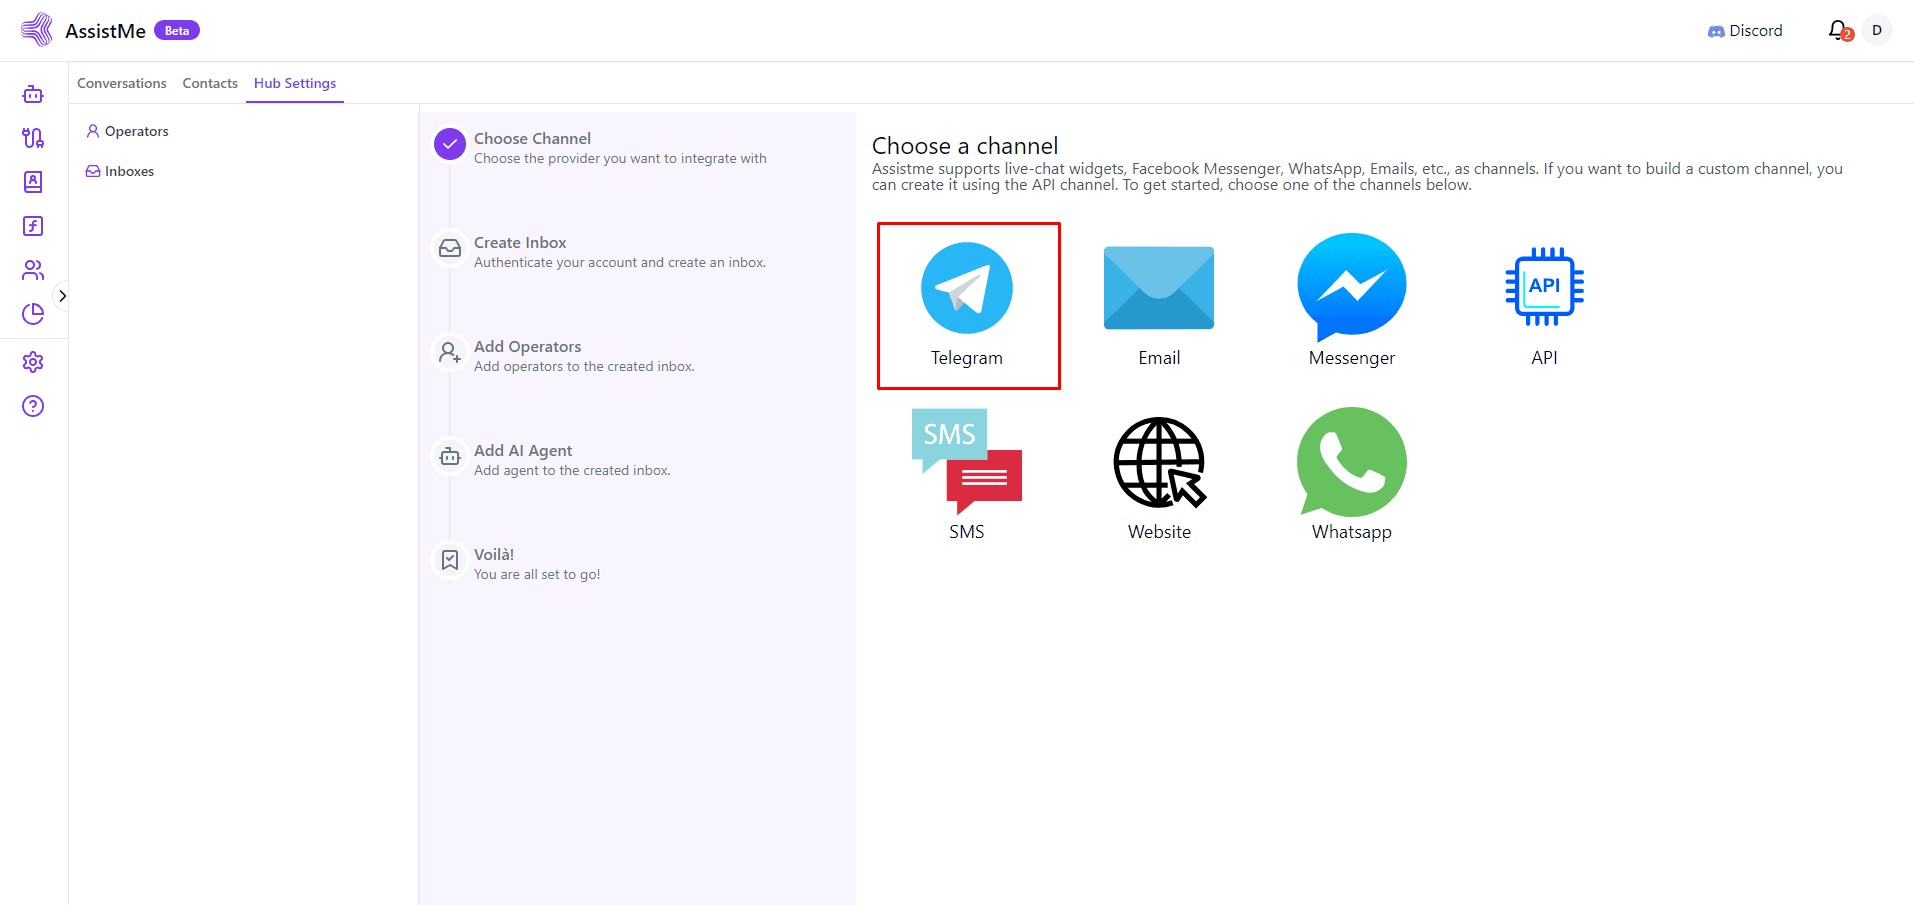This screenshot has width=1914, height=905.
Task: Open the Discord link
Action: coord(1745,31)
